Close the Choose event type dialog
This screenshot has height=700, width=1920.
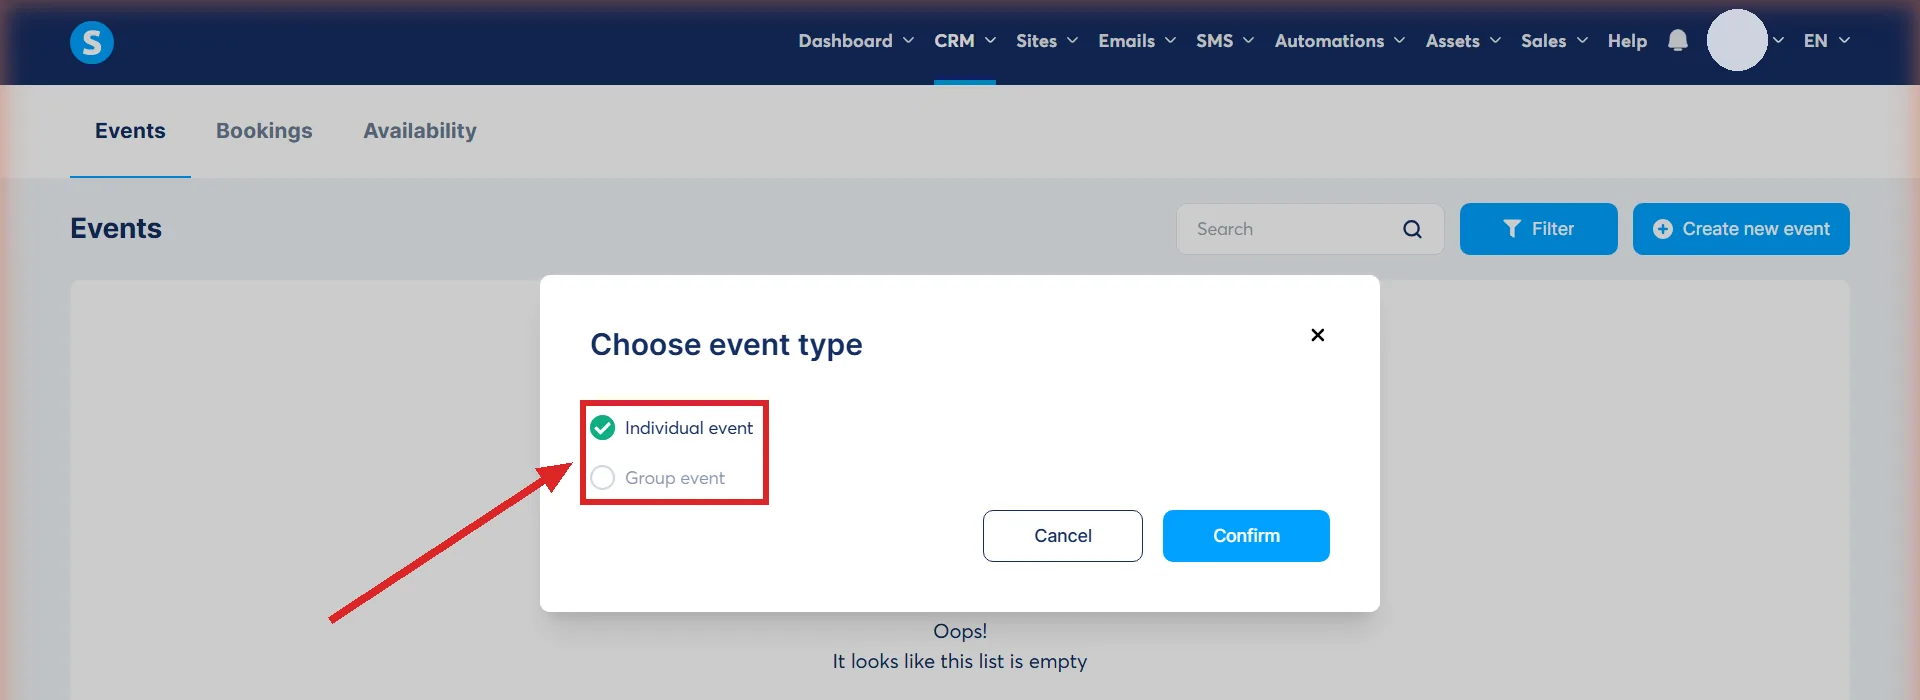1318,335
